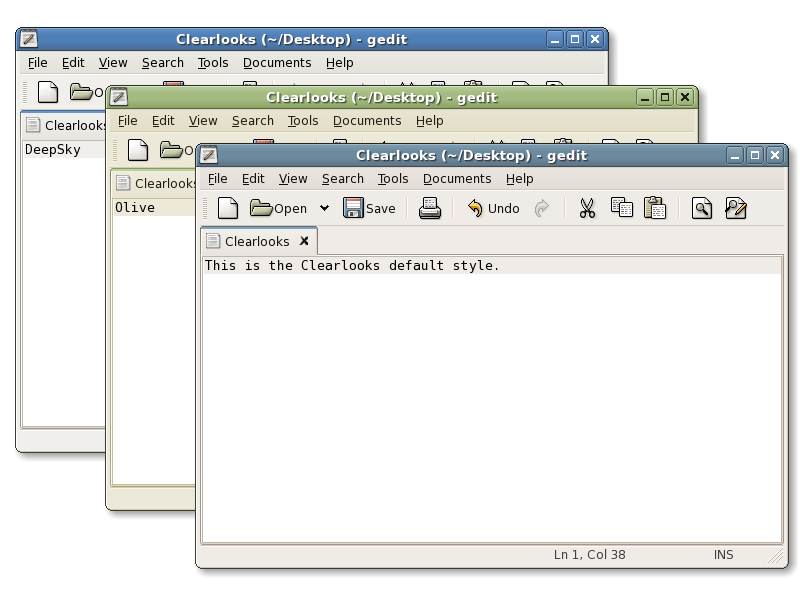This screenshot has height=600, width=800.
Task: Open the Documents menu in front window
Action: [x=457, y=179]
